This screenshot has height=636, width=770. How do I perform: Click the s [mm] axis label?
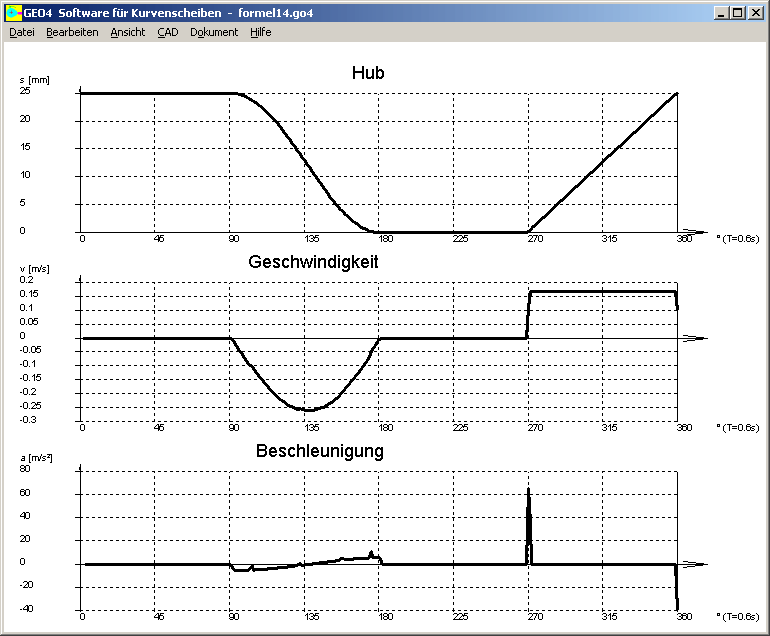35,80
